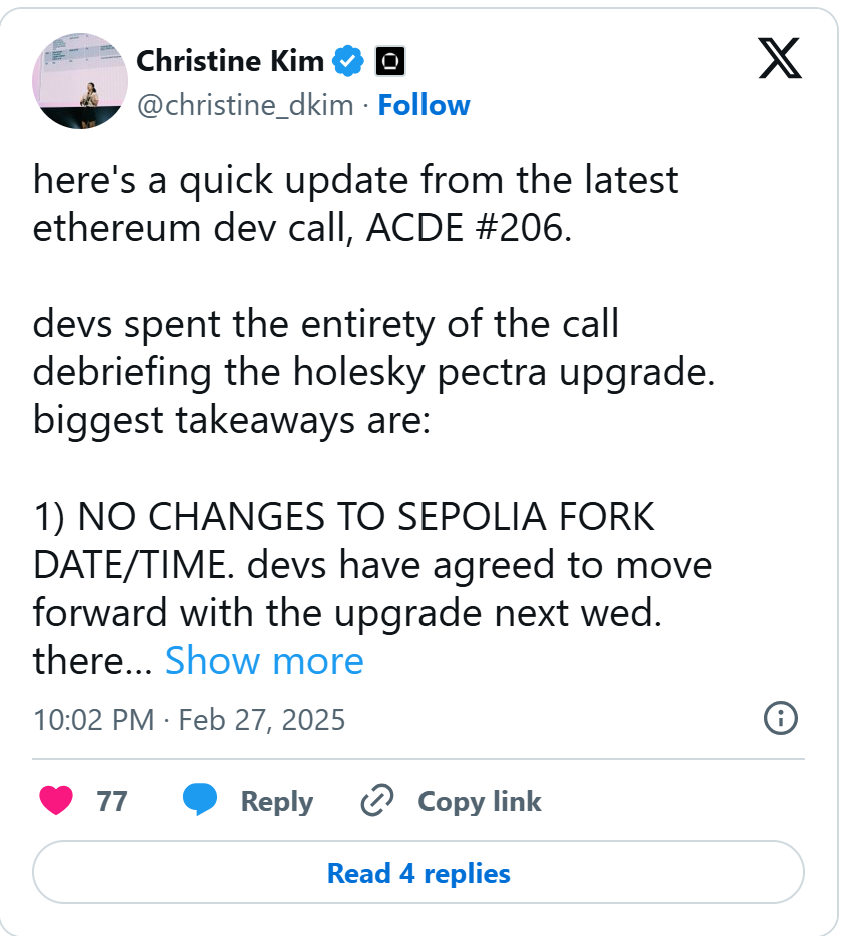Viewport: 842px width, 936px height.
Task: Click the Christine Kim display name
Action: [x=231, y=60]
